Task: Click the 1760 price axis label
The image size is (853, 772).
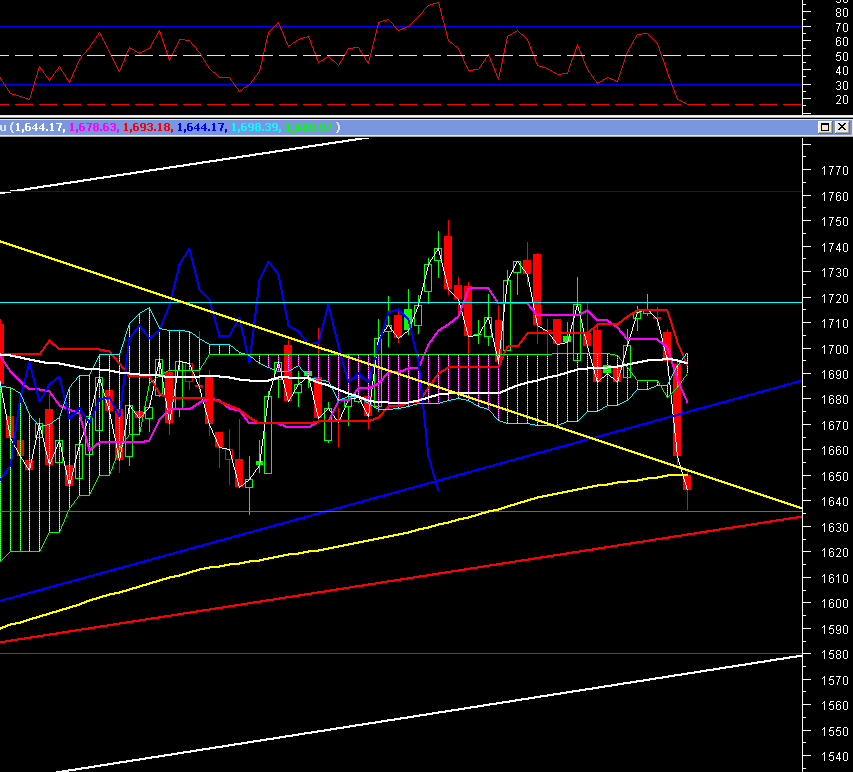Action: [x=835, y=196]
